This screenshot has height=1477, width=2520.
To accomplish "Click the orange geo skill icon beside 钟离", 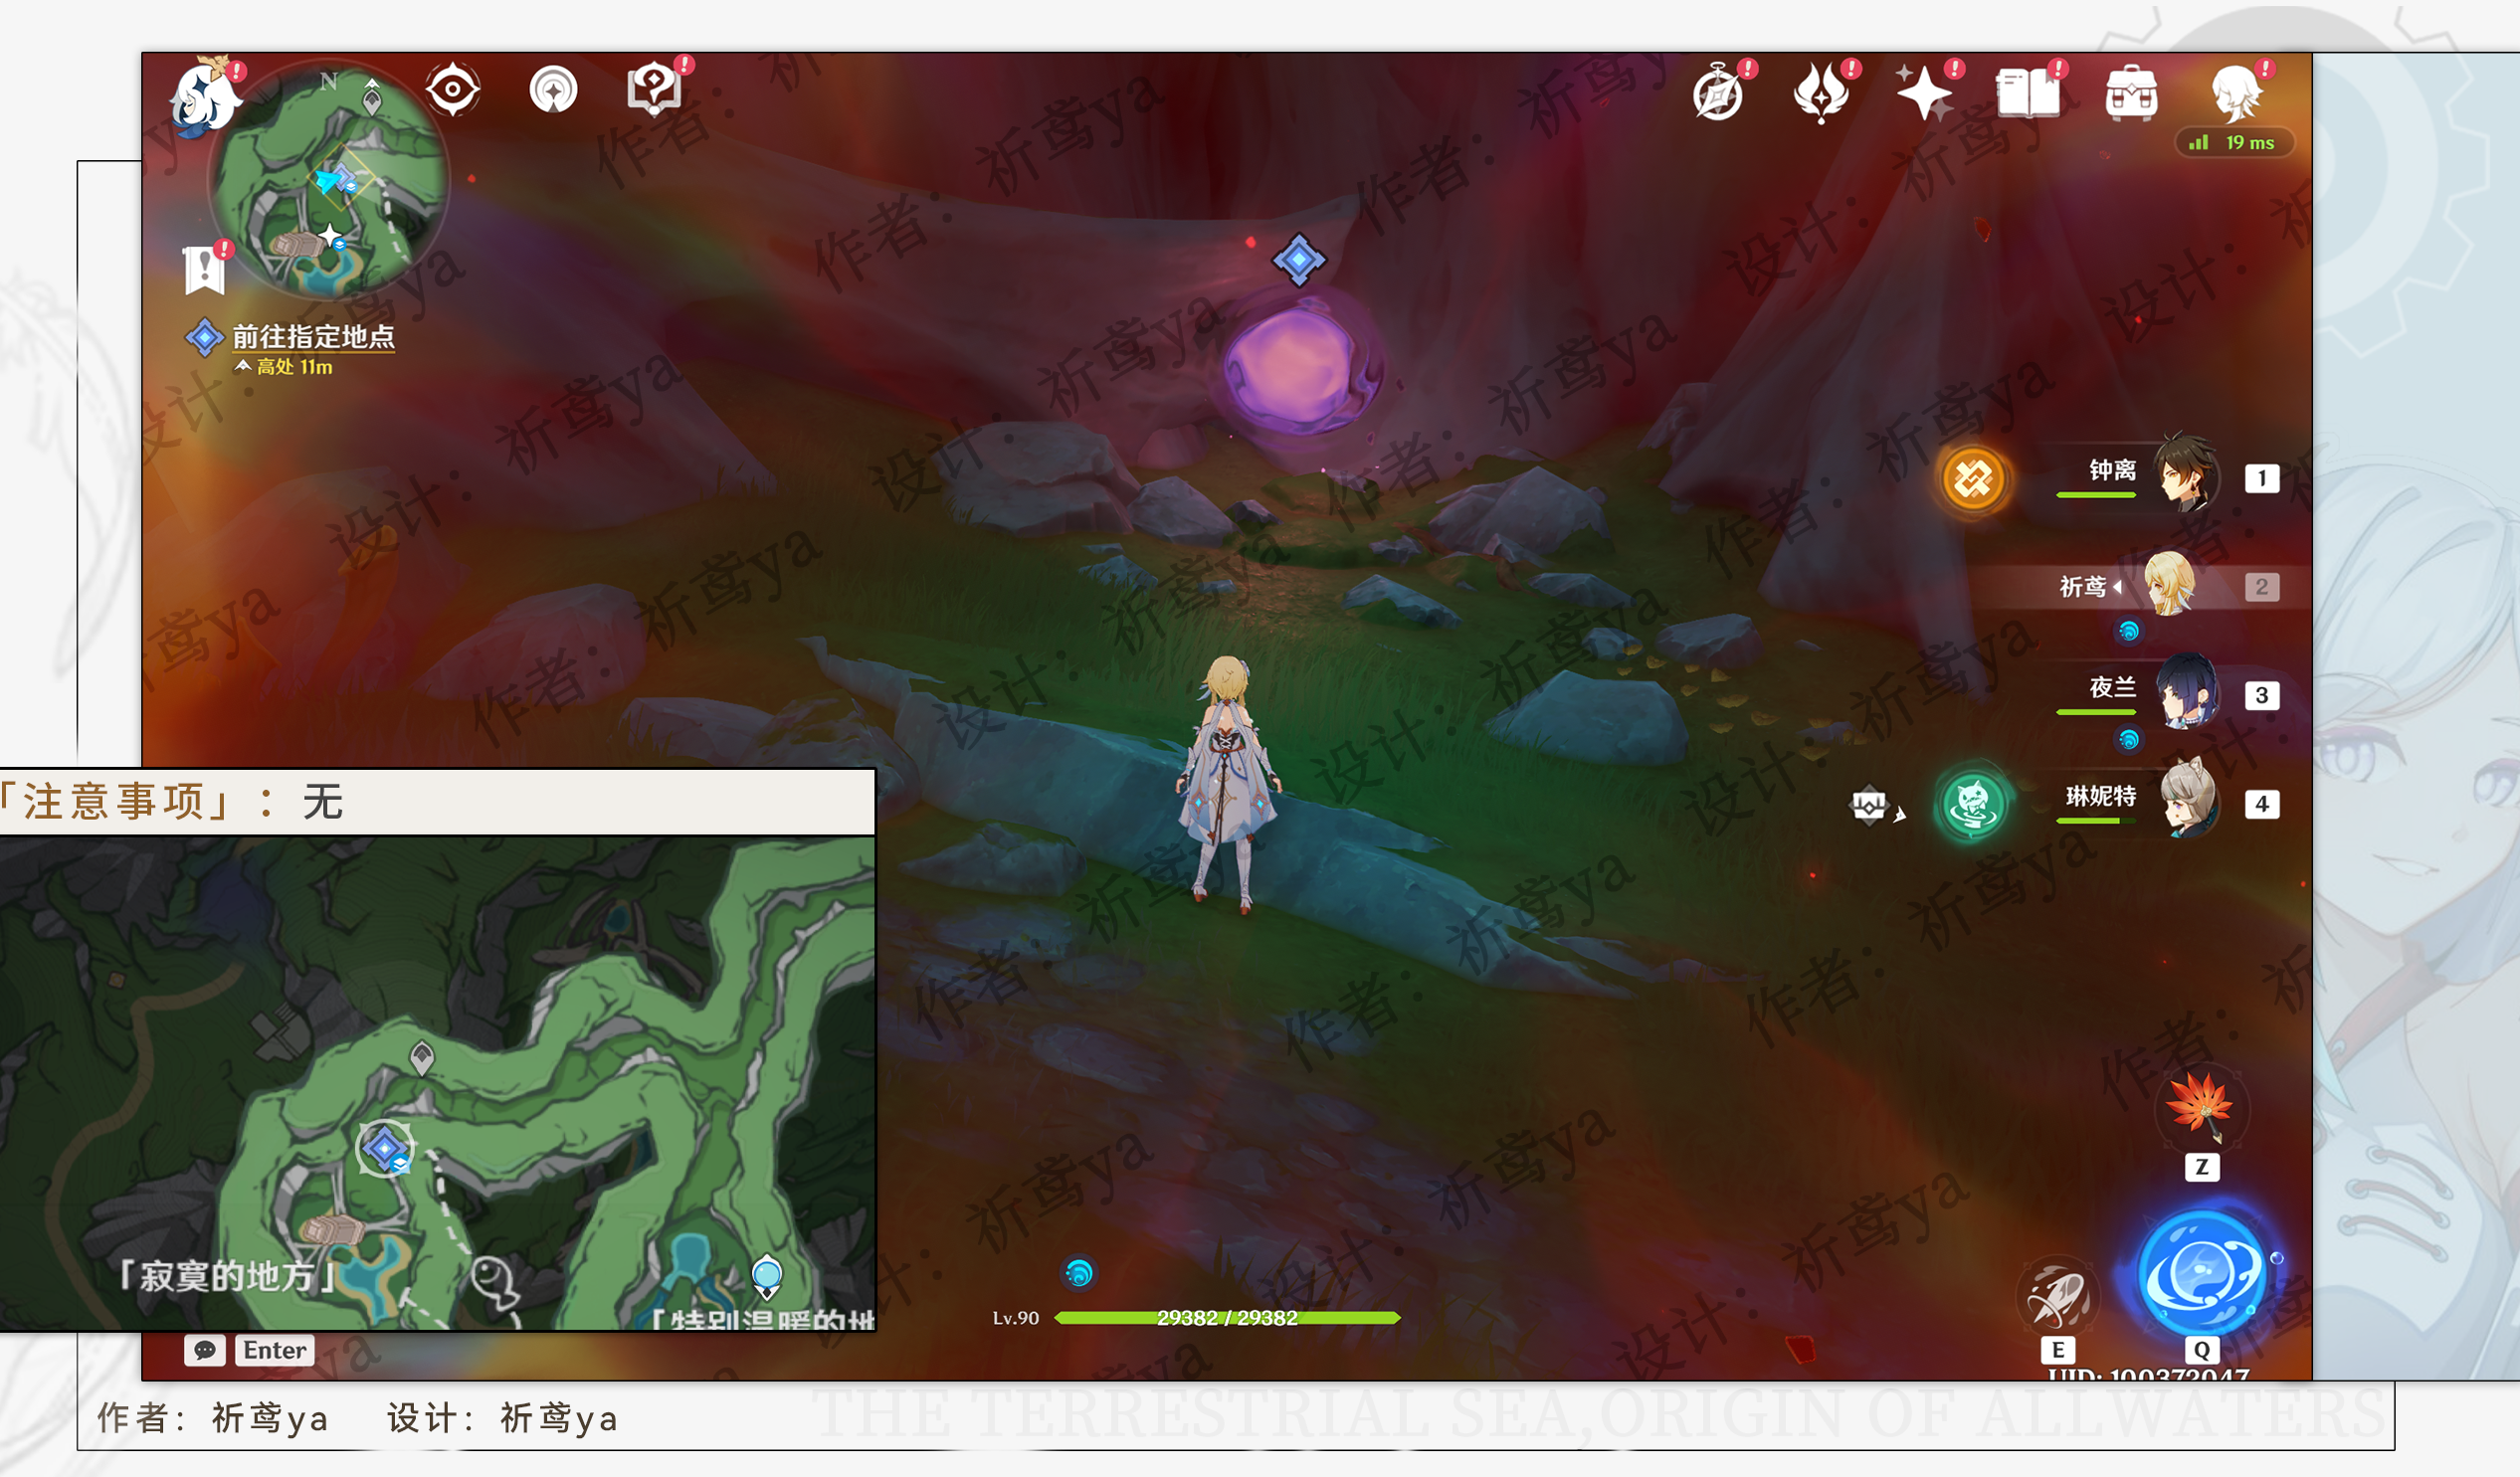I will click(x=1973, y=479).
